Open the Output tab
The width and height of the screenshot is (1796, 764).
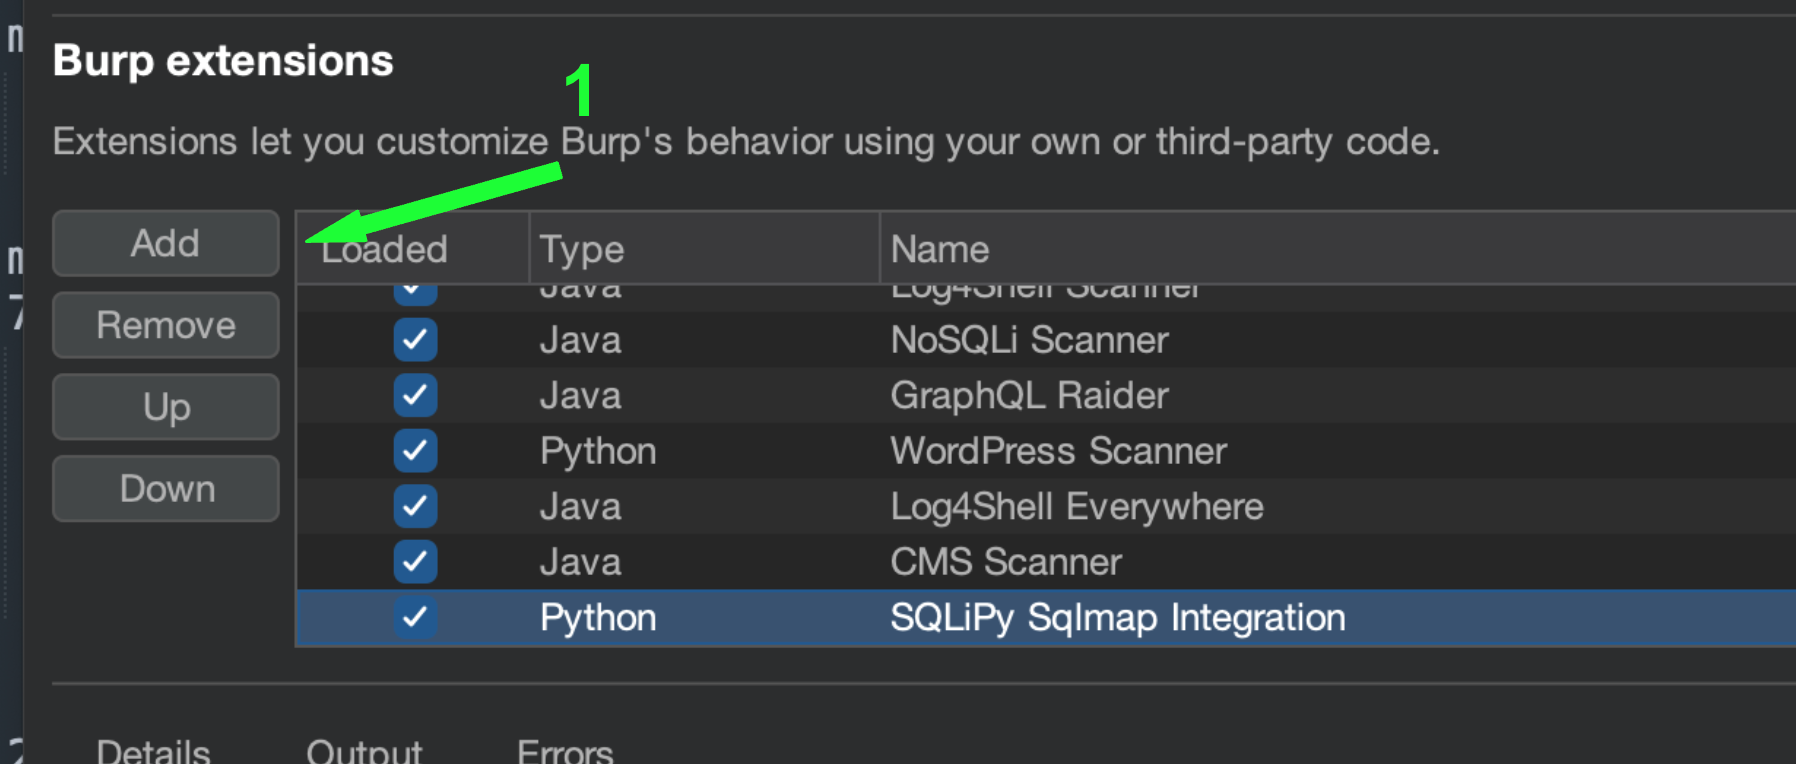364,752
